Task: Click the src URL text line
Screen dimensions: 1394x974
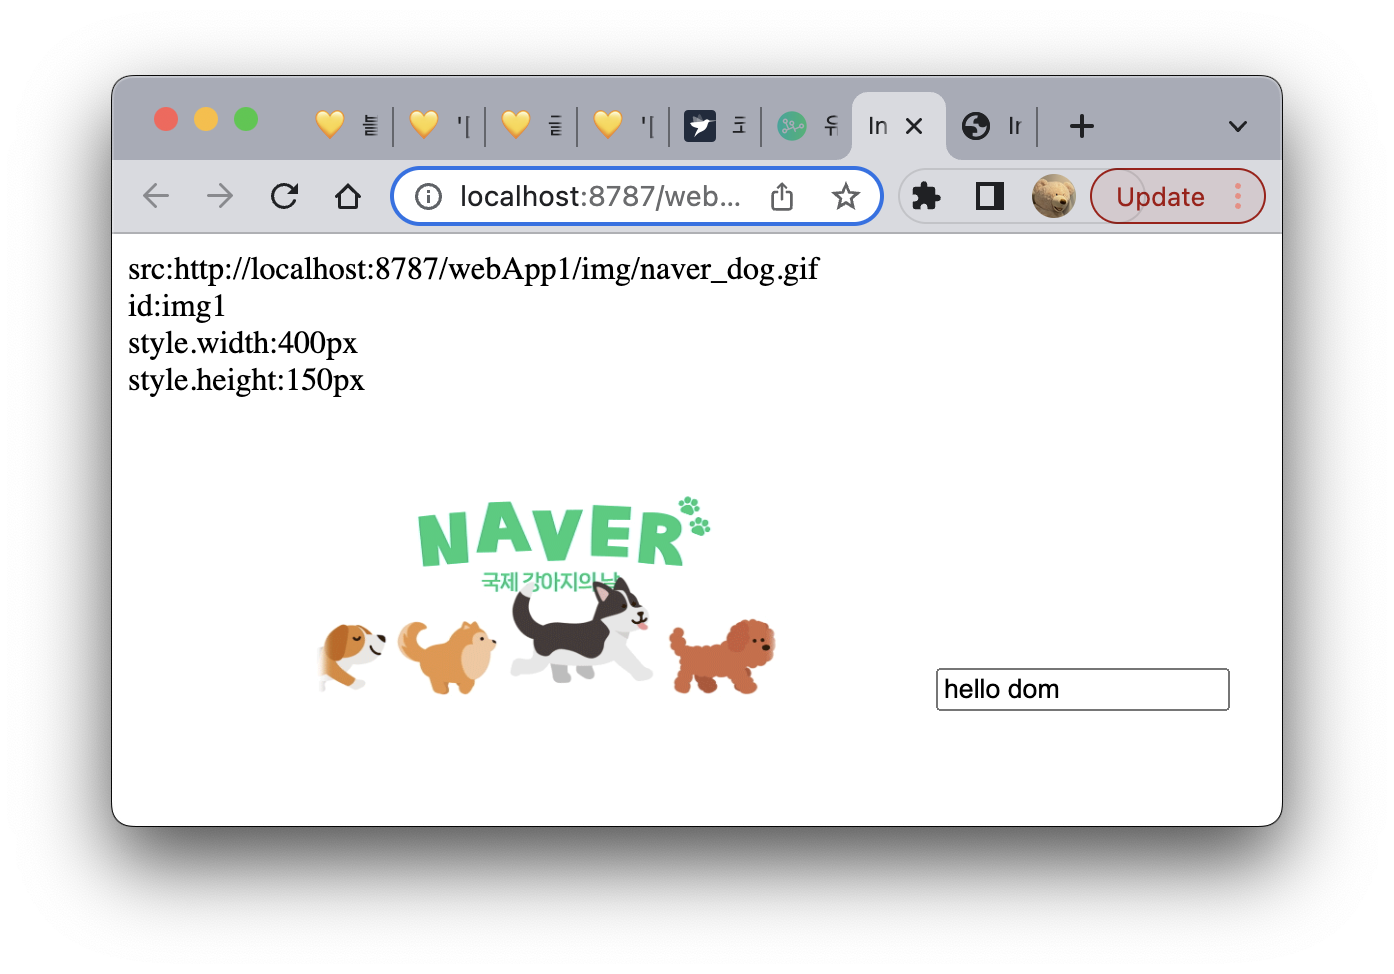Action: click(x=473, y=269)
